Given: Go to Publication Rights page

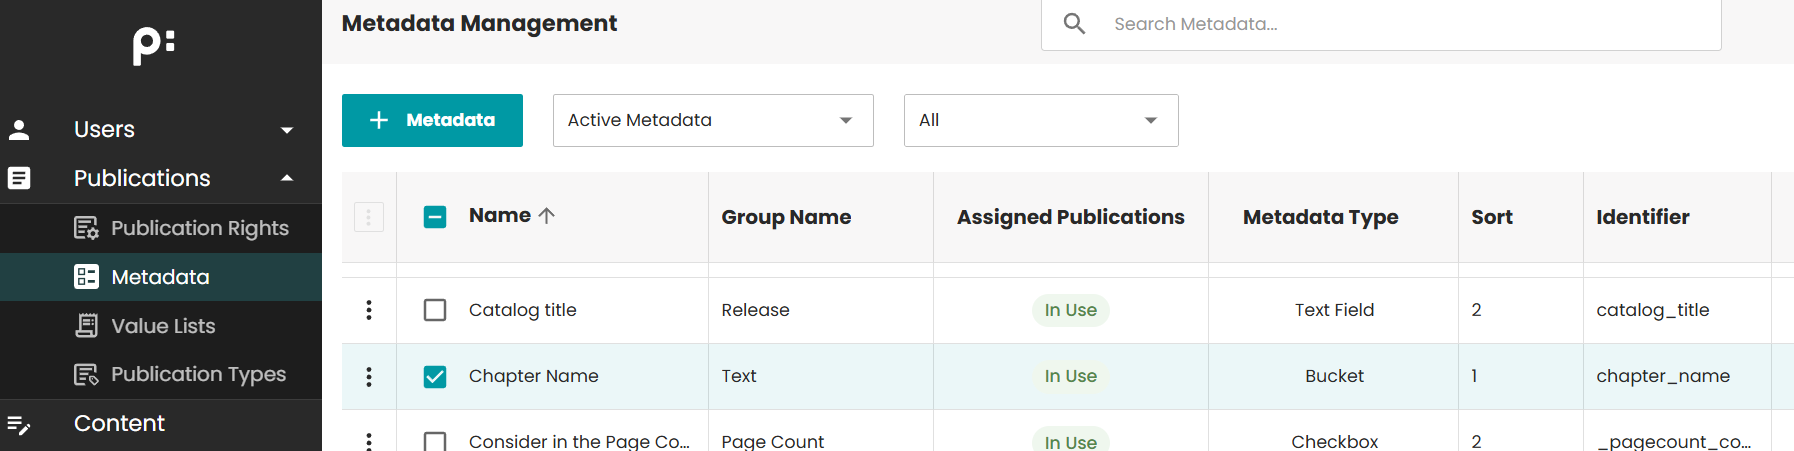Looking at the screenshot, I should [x=161, y=228].
